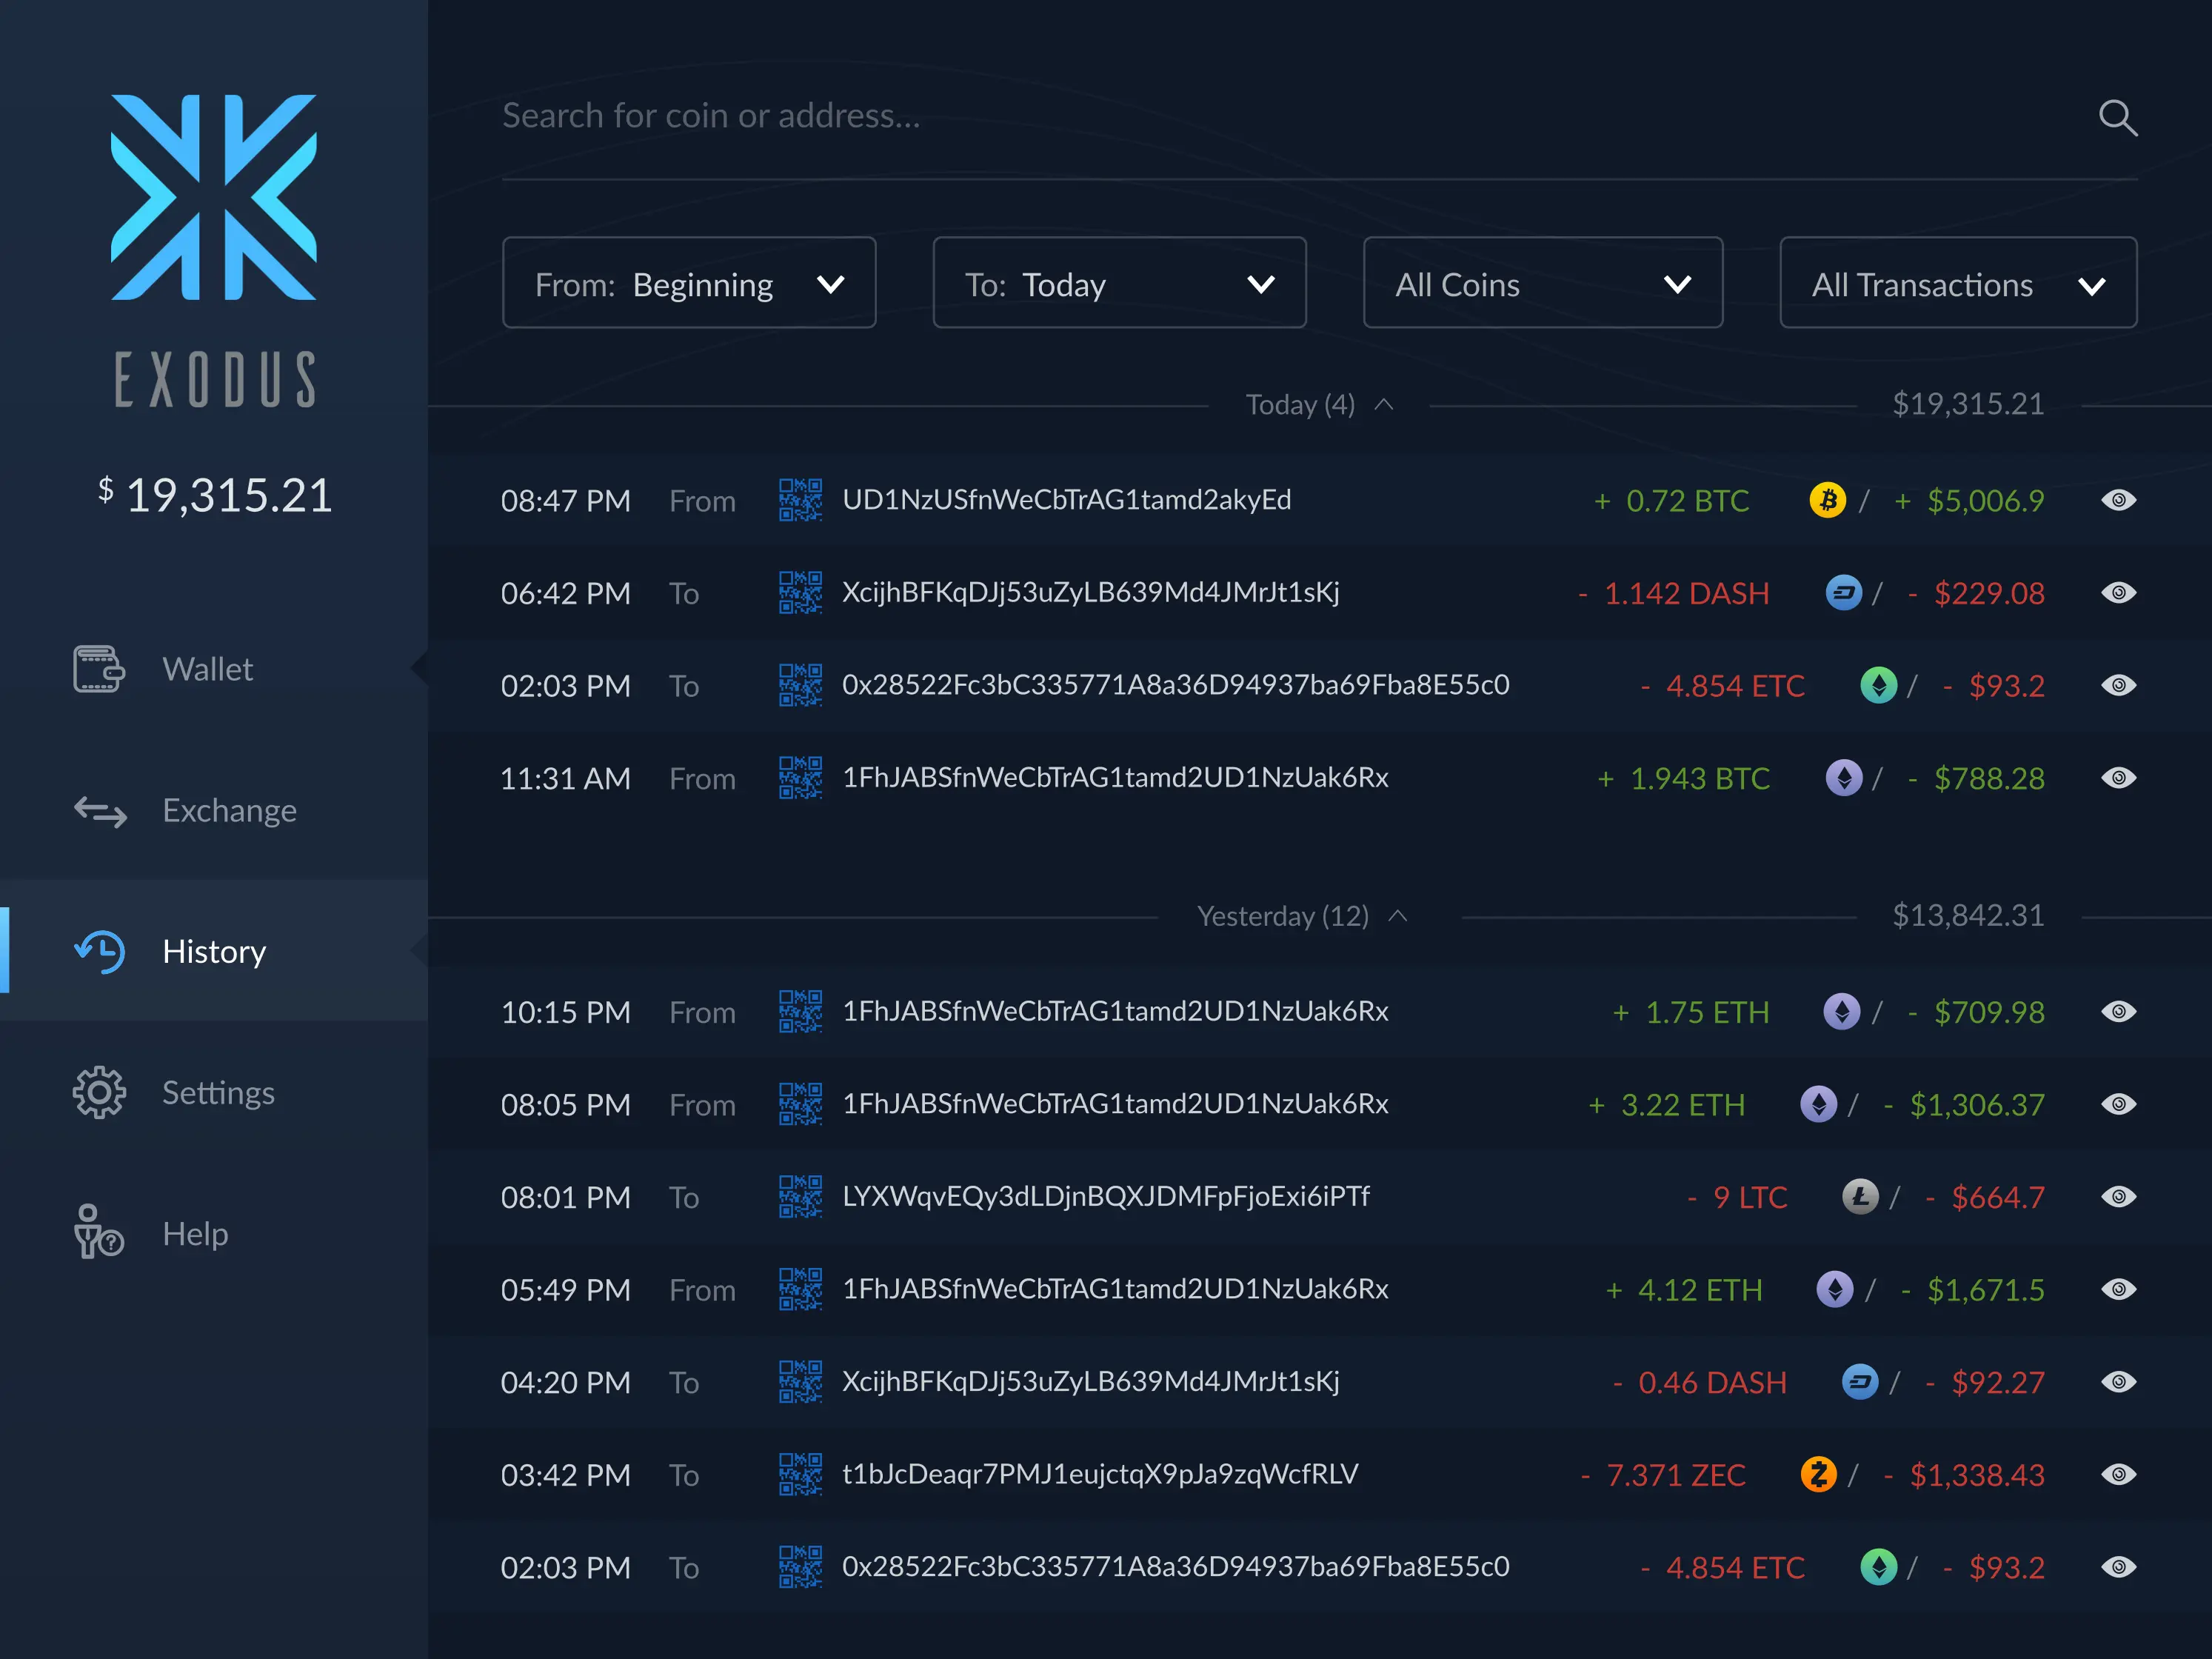This screenshot has width=2212, height=1659.
Task: Click the time 08:05 PM
Action: pos(566,1105)
